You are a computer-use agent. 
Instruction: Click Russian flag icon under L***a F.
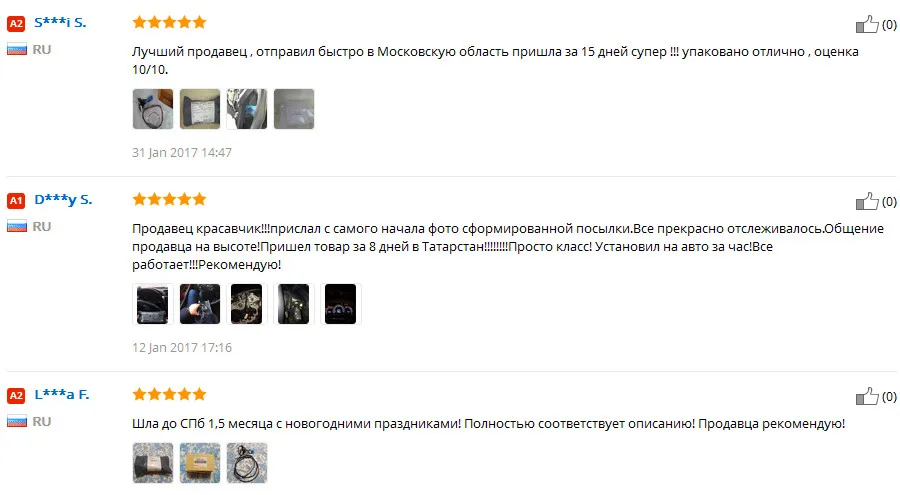[x=17, y=421]
